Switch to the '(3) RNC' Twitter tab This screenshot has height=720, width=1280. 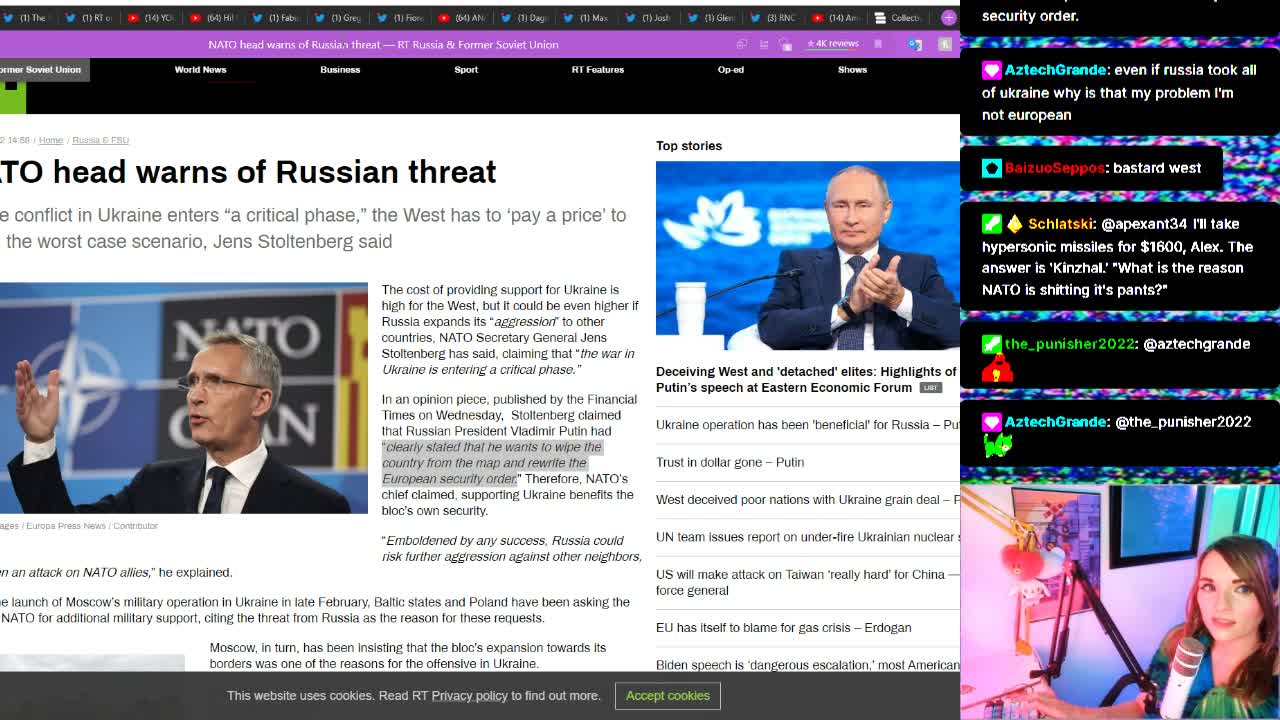point(771,17)
